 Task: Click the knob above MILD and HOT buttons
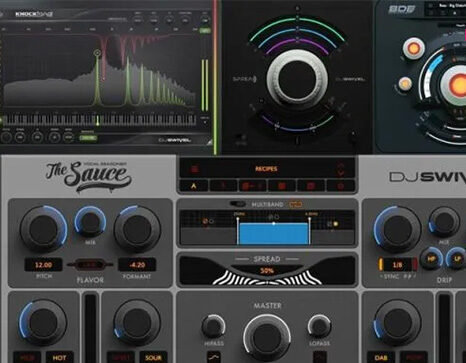point(43,323)
